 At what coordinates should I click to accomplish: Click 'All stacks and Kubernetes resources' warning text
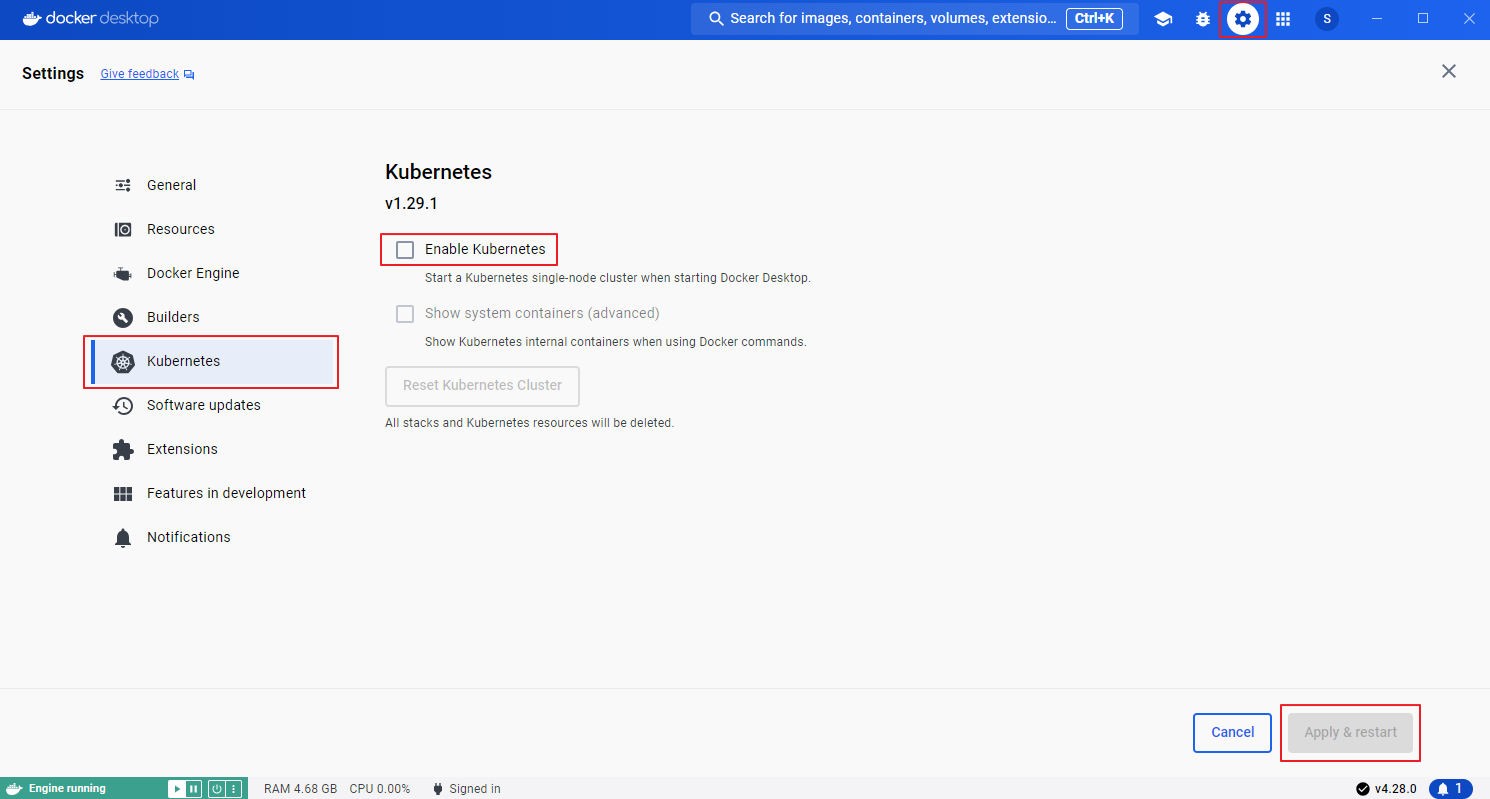tap(530, 423)
